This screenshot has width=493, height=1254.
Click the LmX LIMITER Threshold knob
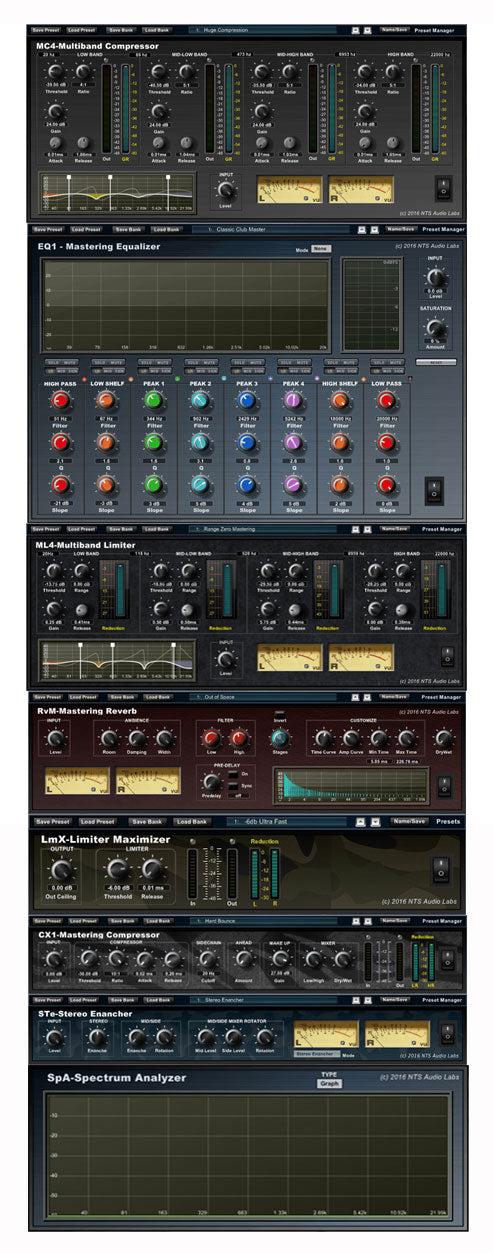point(118,870)
